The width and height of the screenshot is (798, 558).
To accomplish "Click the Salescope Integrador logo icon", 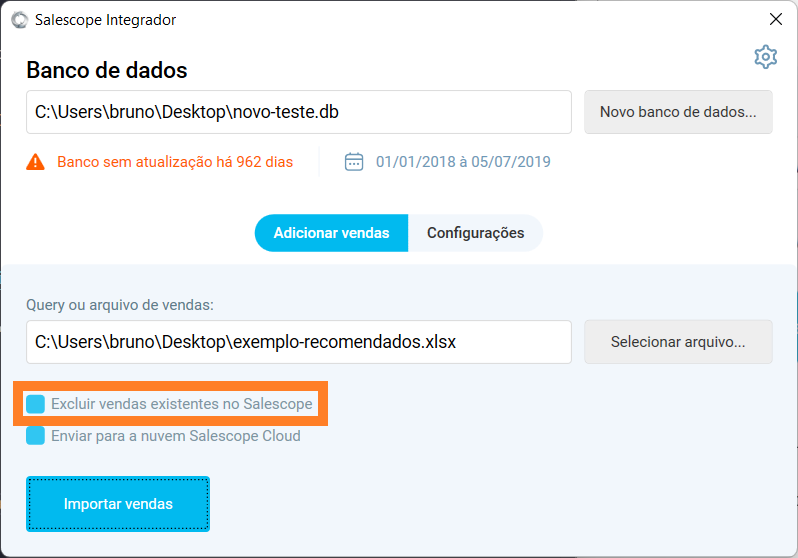I will [x=19, y=20].
